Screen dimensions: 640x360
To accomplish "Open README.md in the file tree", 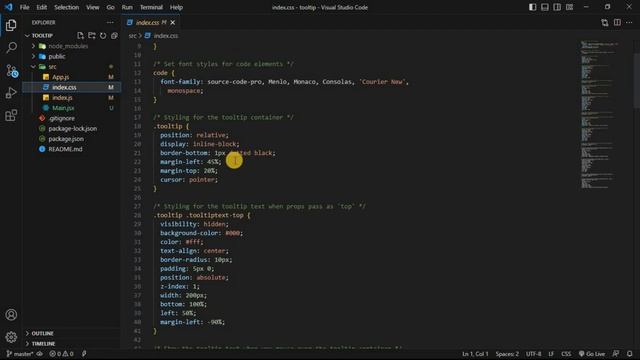I will coord(65,149).
